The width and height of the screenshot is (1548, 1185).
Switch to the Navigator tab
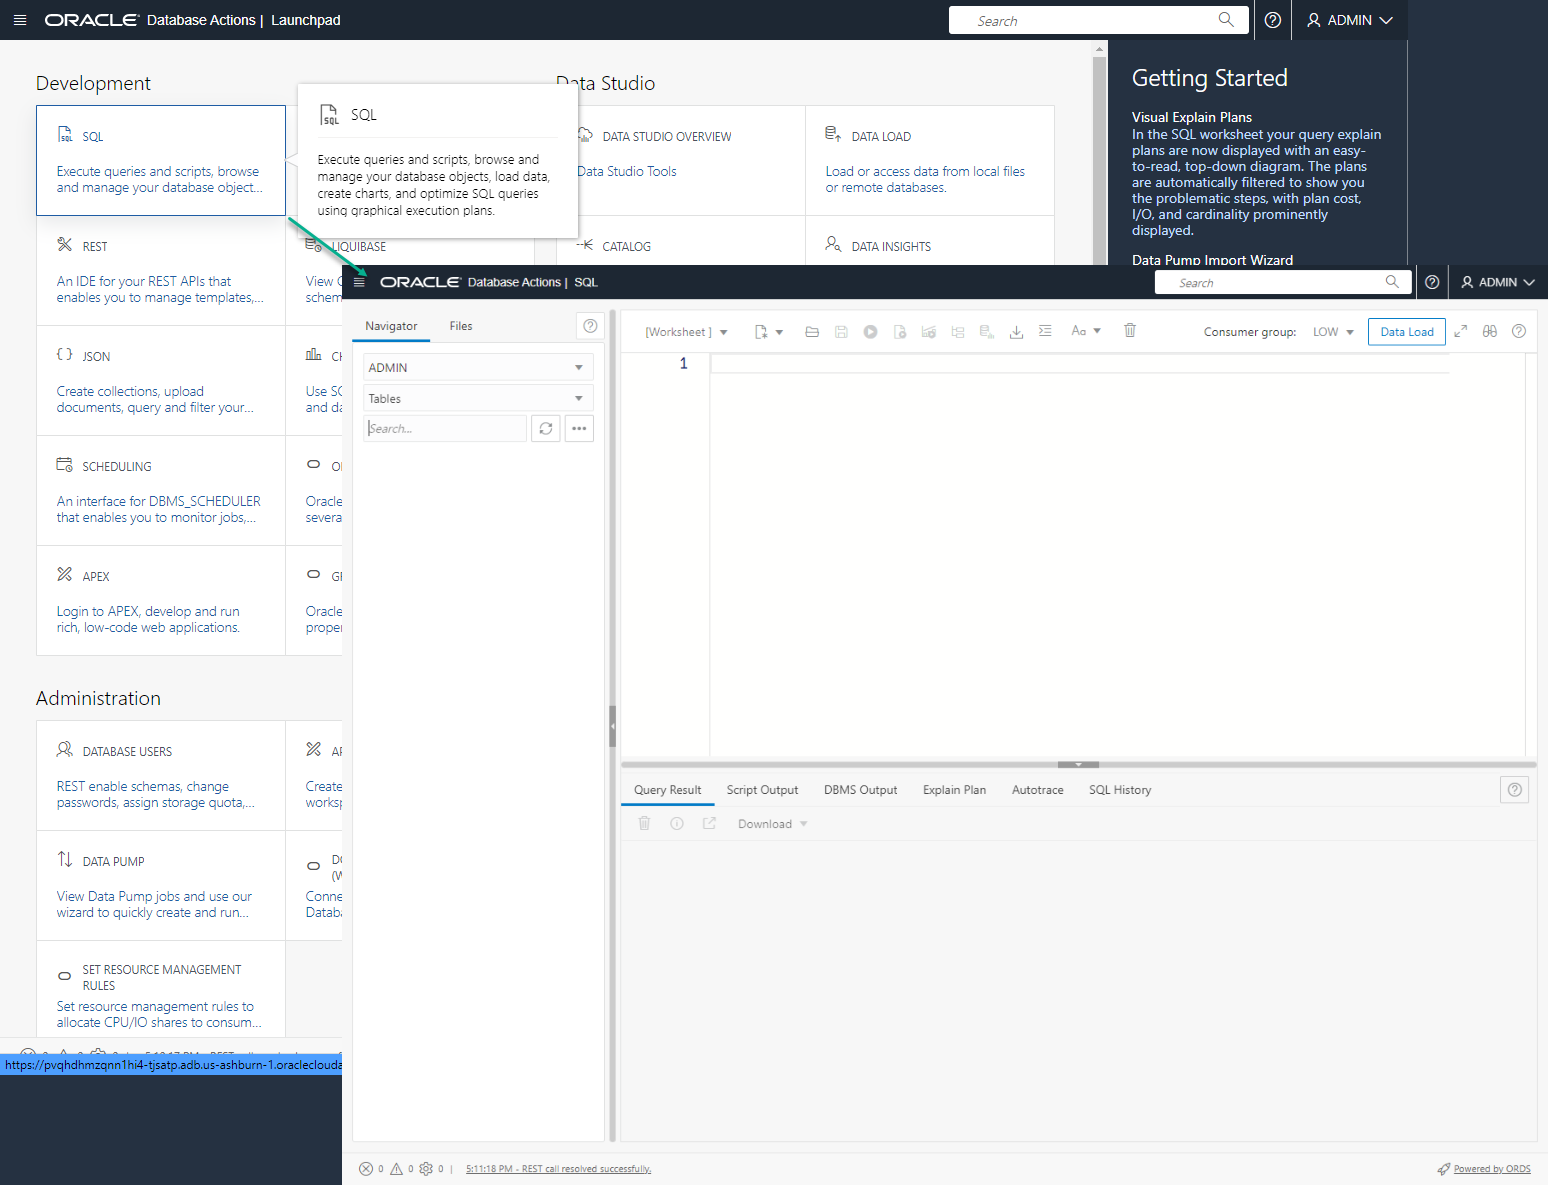391,326
